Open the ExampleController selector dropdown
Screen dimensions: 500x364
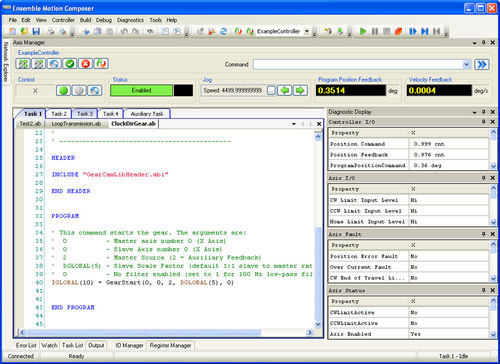coord(307,31)
